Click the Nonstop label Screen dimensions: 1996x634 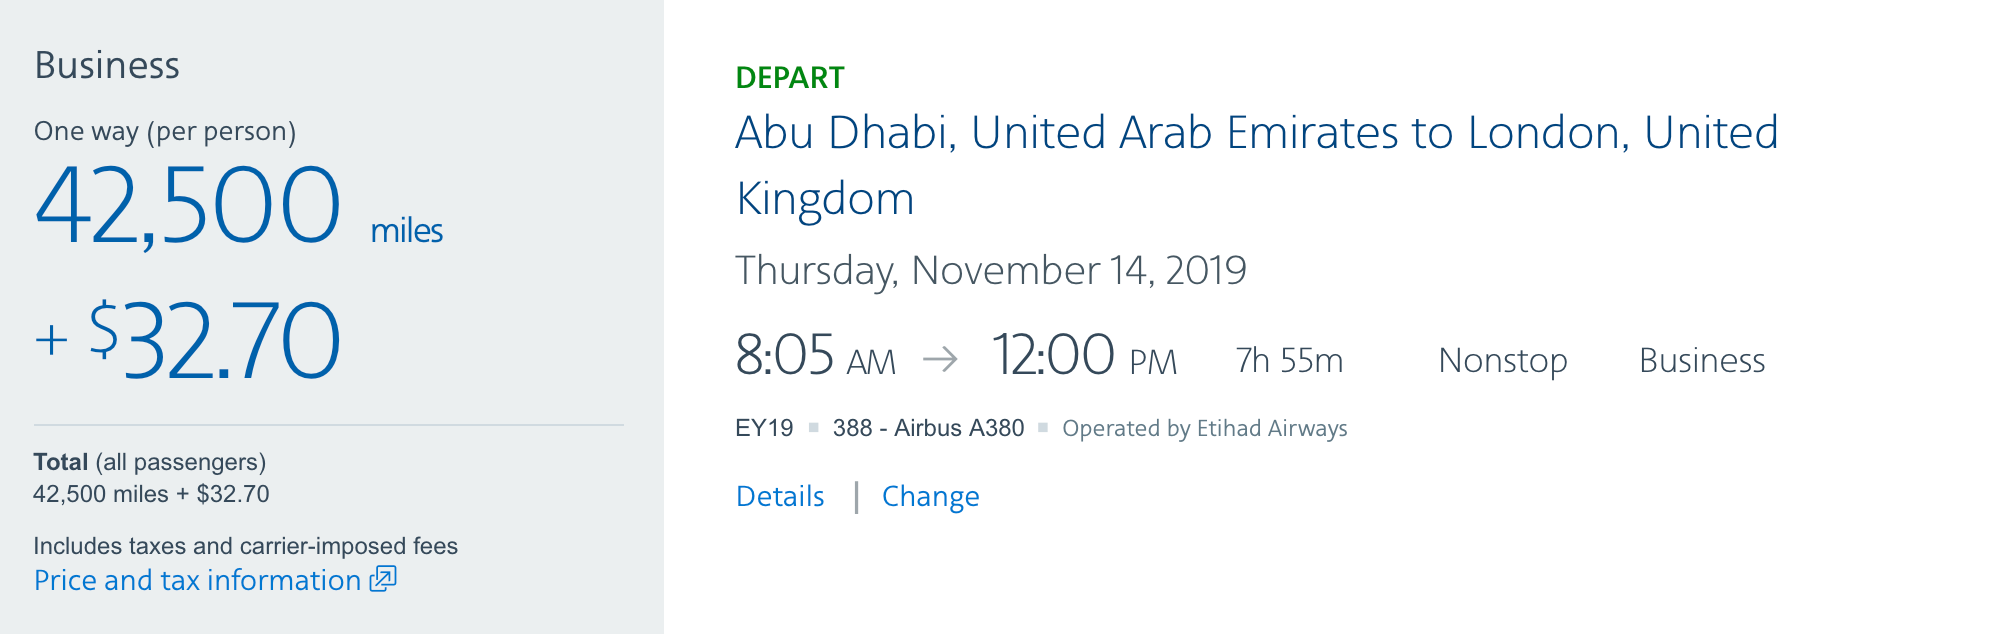1503,360
